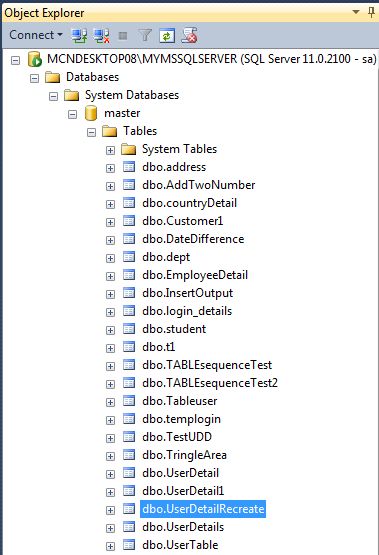Click the table icon beside dbo.Customer1
Image resolution: width=379 pixels, height=555 pixels.
[x=129, y=221]
